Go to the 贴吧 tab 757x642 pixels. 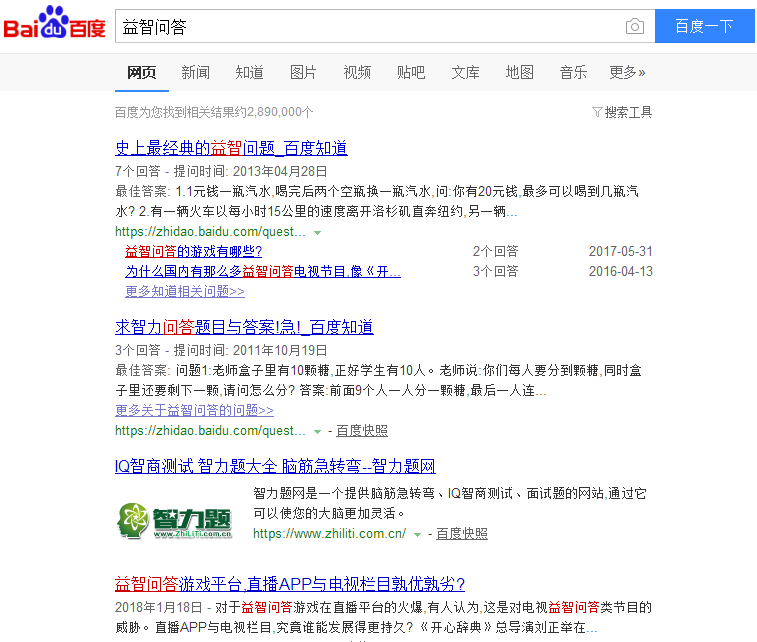pos(411,72)
